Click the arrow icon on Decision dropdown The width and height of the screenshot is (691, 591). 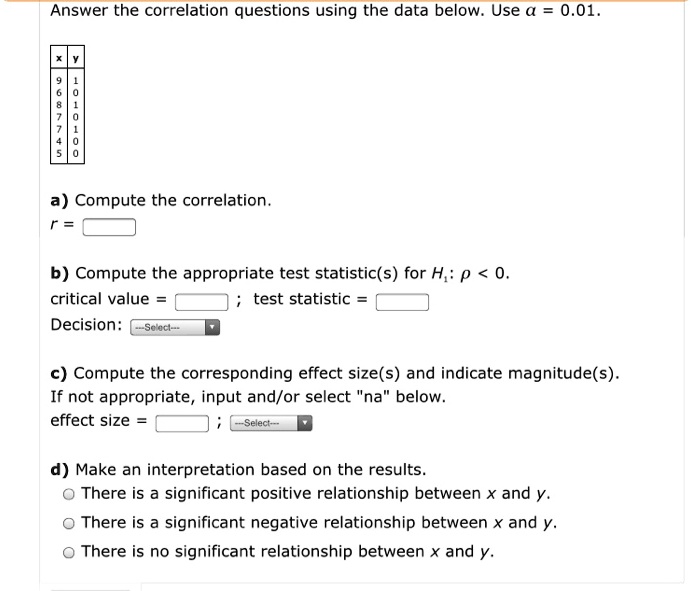tap(212, 327)
